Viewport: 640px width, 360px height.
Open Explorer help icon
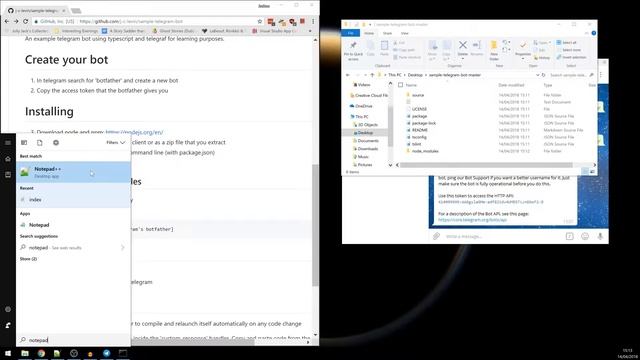593,33
